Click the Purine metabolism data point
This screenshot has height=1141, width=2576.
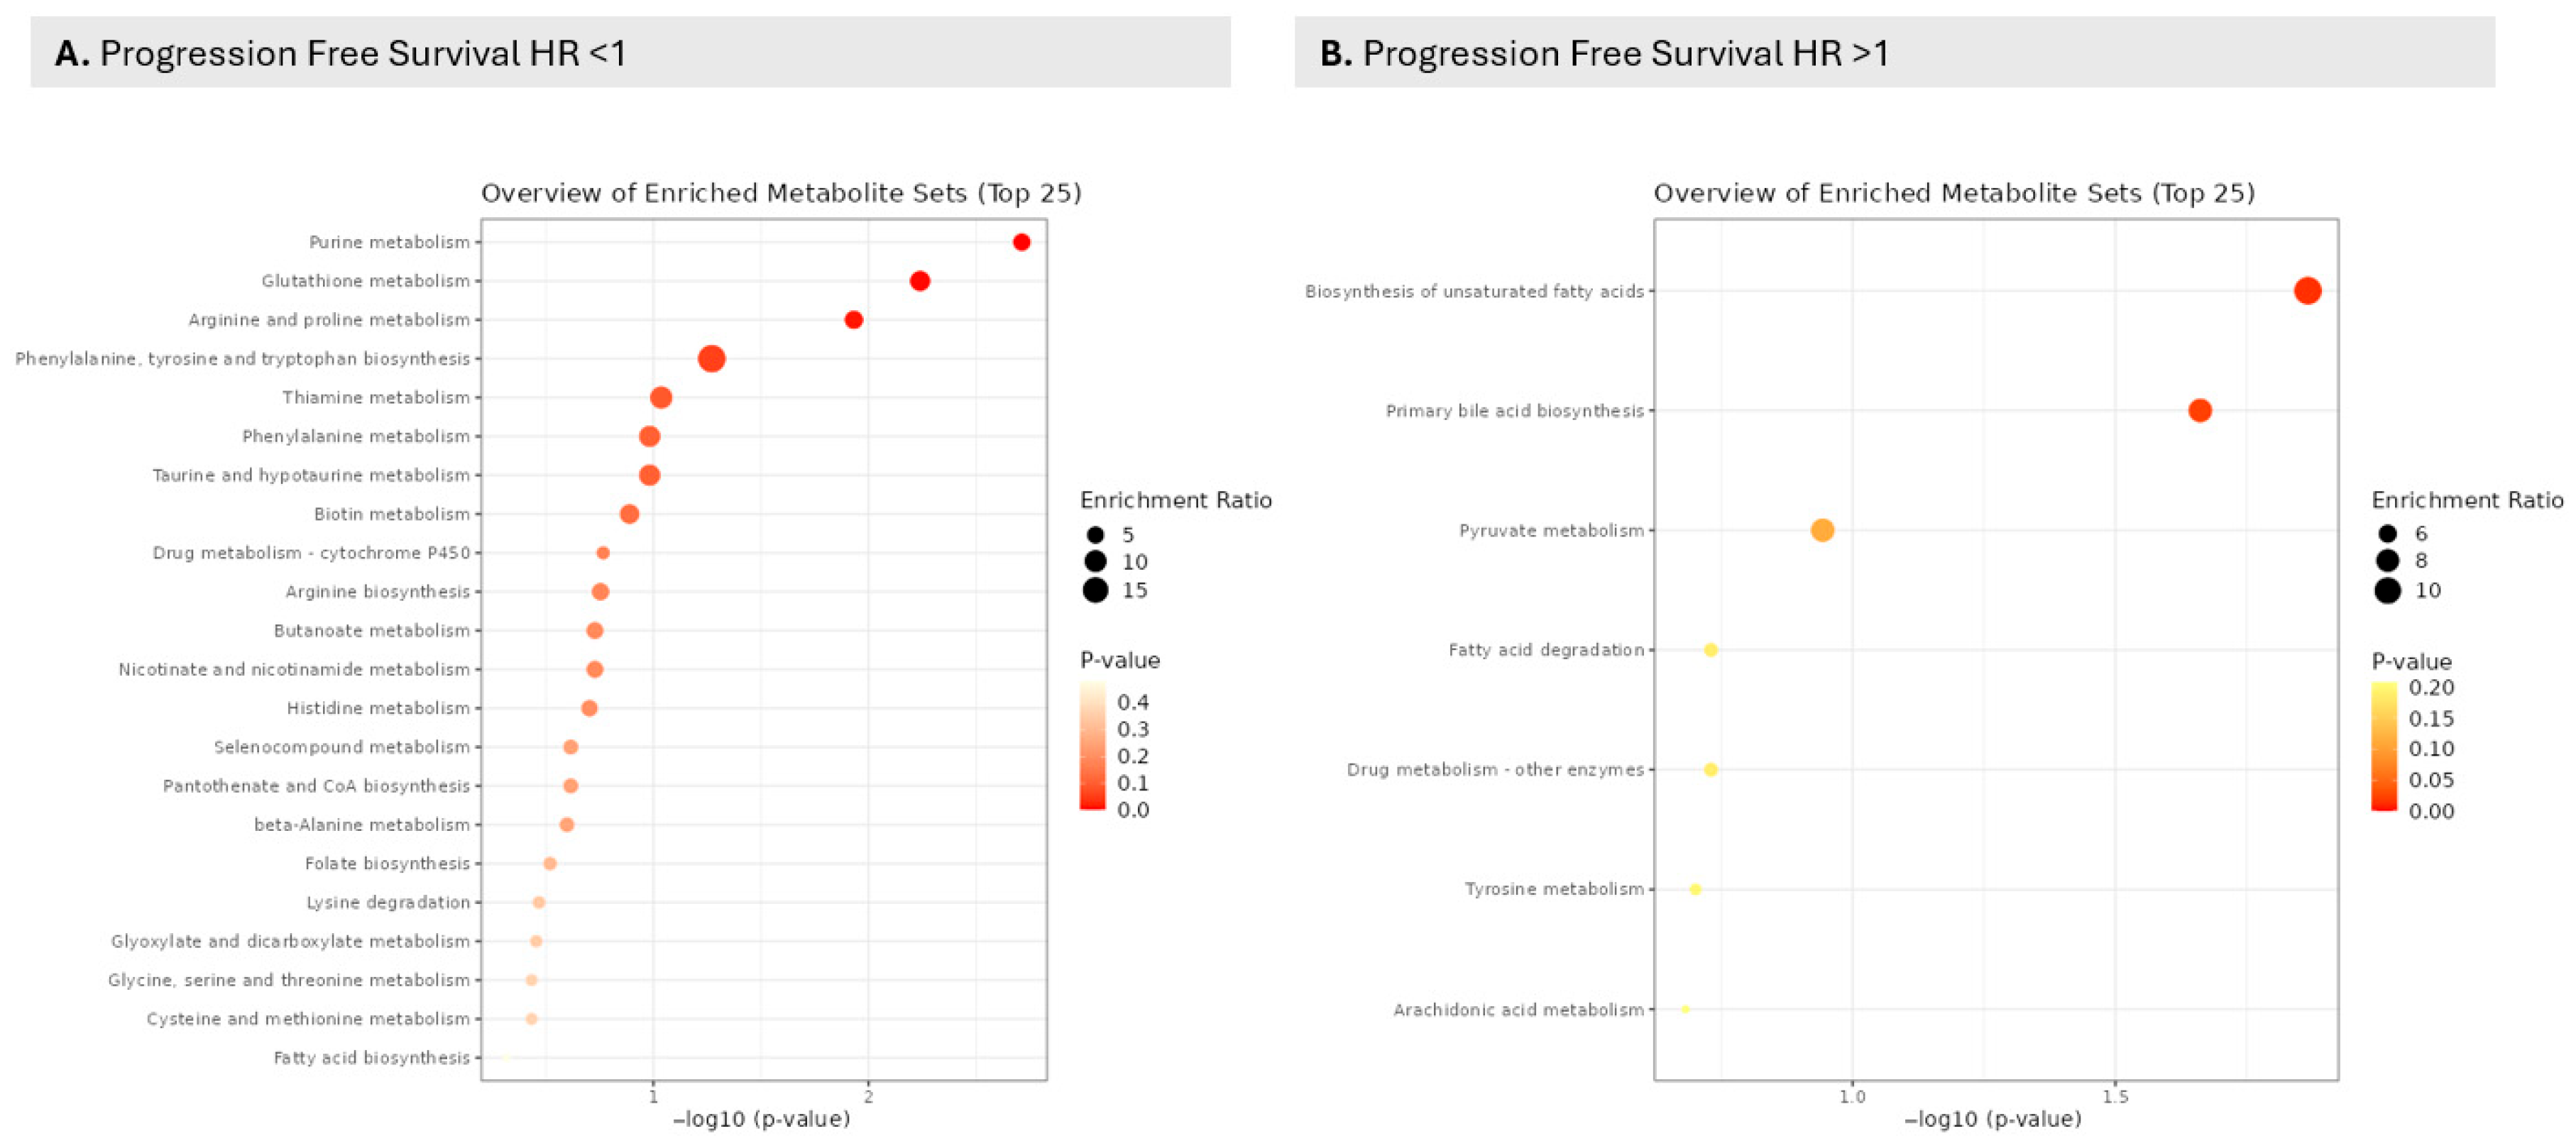click(1021, 242)
